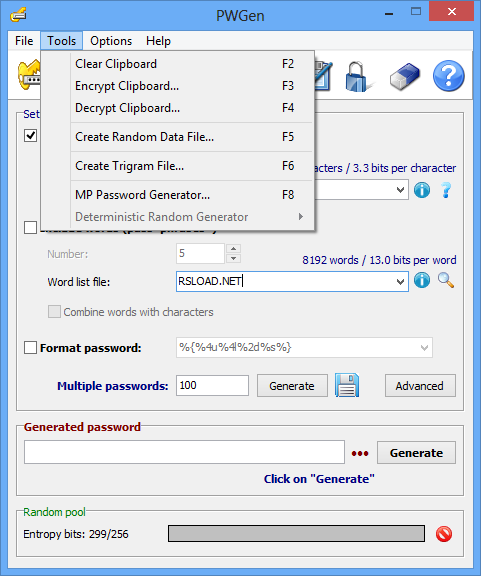Uncheck the Include characters checkbox
The width and height of the screenshot is (481, 576).
coord(30,136)
